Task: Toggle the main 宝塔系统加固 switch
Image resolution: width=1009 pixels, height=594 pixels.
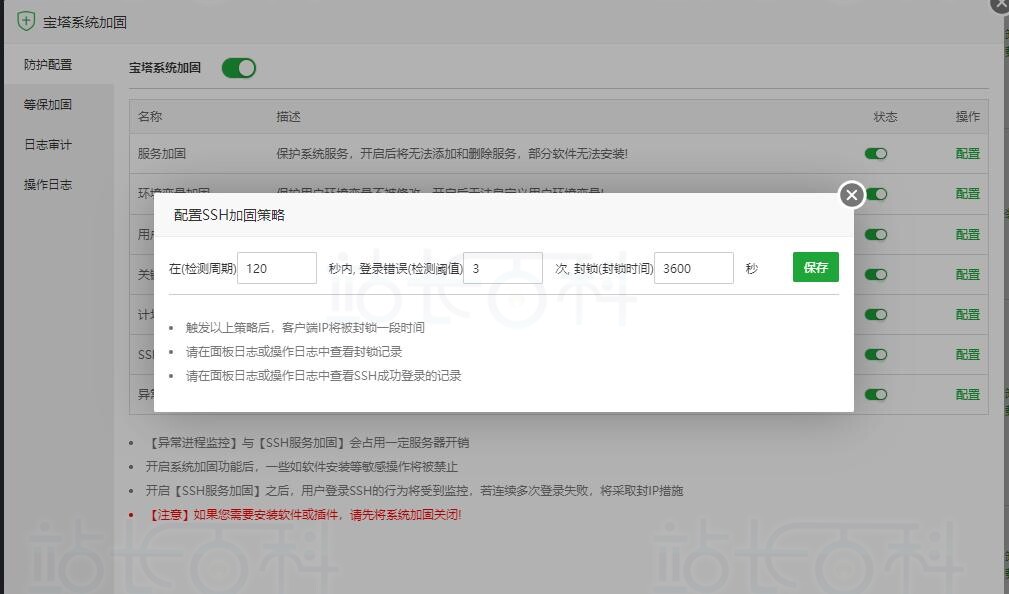Action: (239, 68)
